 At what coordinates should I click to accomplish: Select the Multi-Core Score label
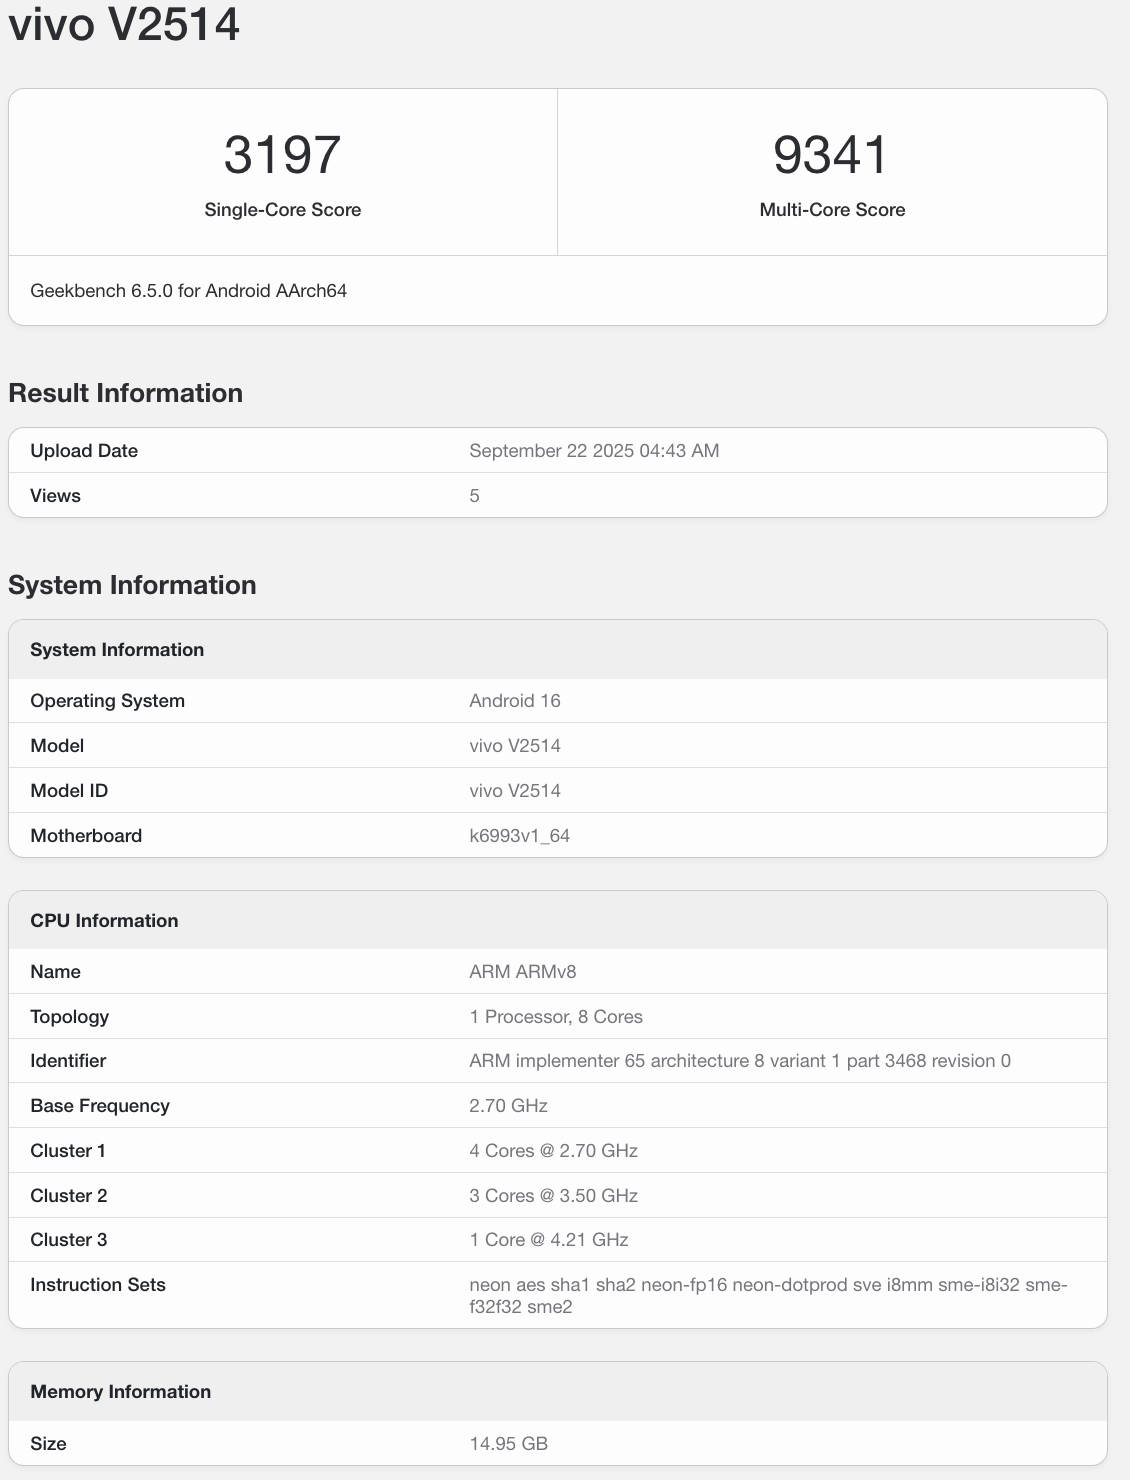pyautogui.click(x=832, y=210)
